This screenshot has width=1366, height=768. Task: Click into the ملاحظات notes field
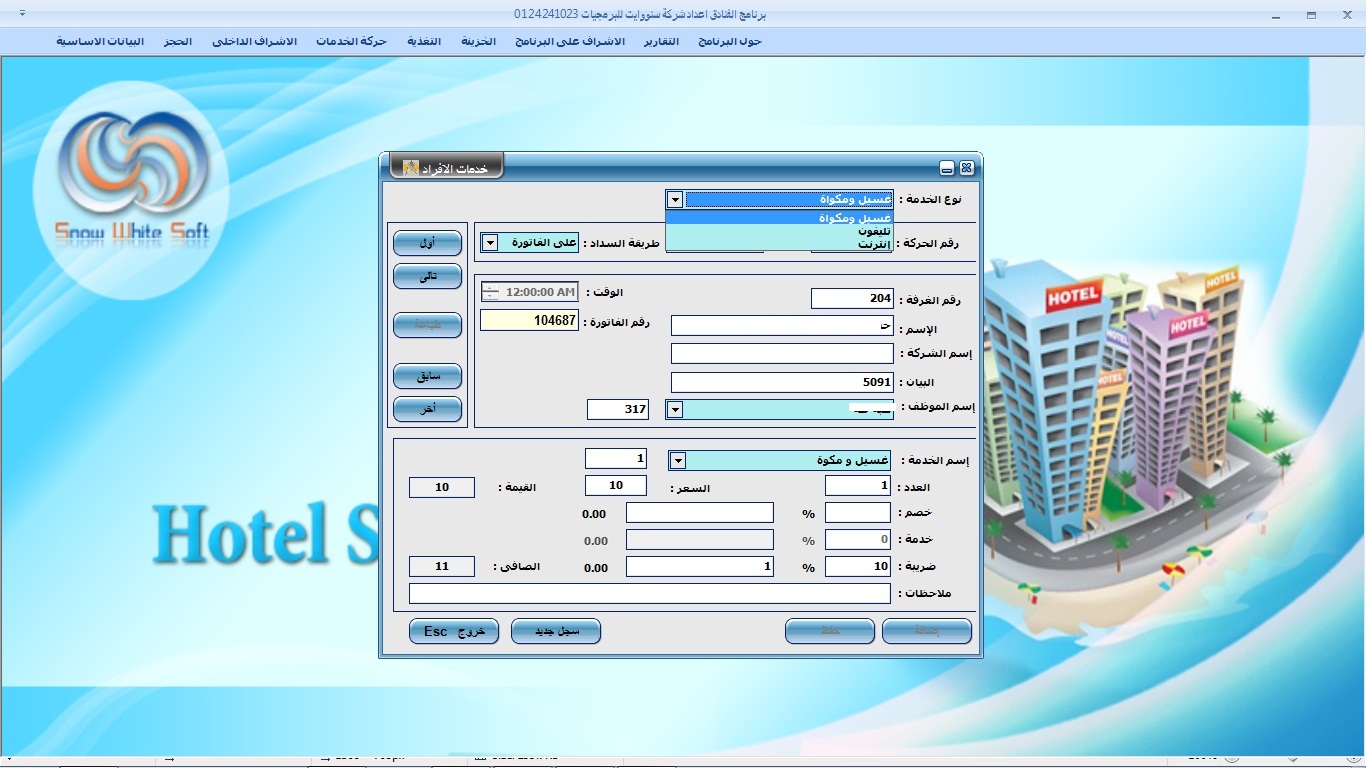click(649, 594)
